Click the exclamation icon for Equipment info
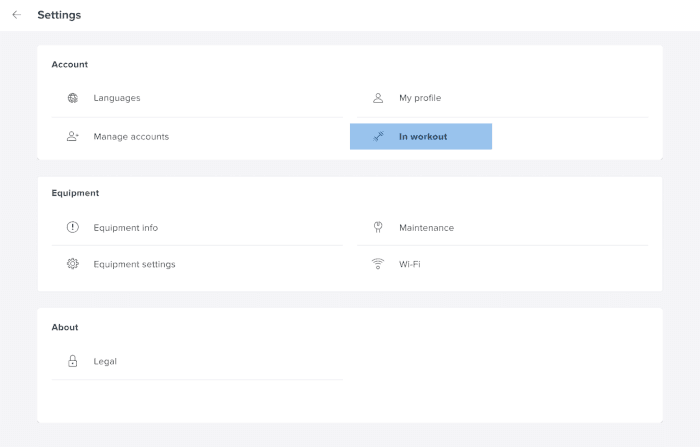The height and width of the screenshot is (447, 700). (73, 227)
